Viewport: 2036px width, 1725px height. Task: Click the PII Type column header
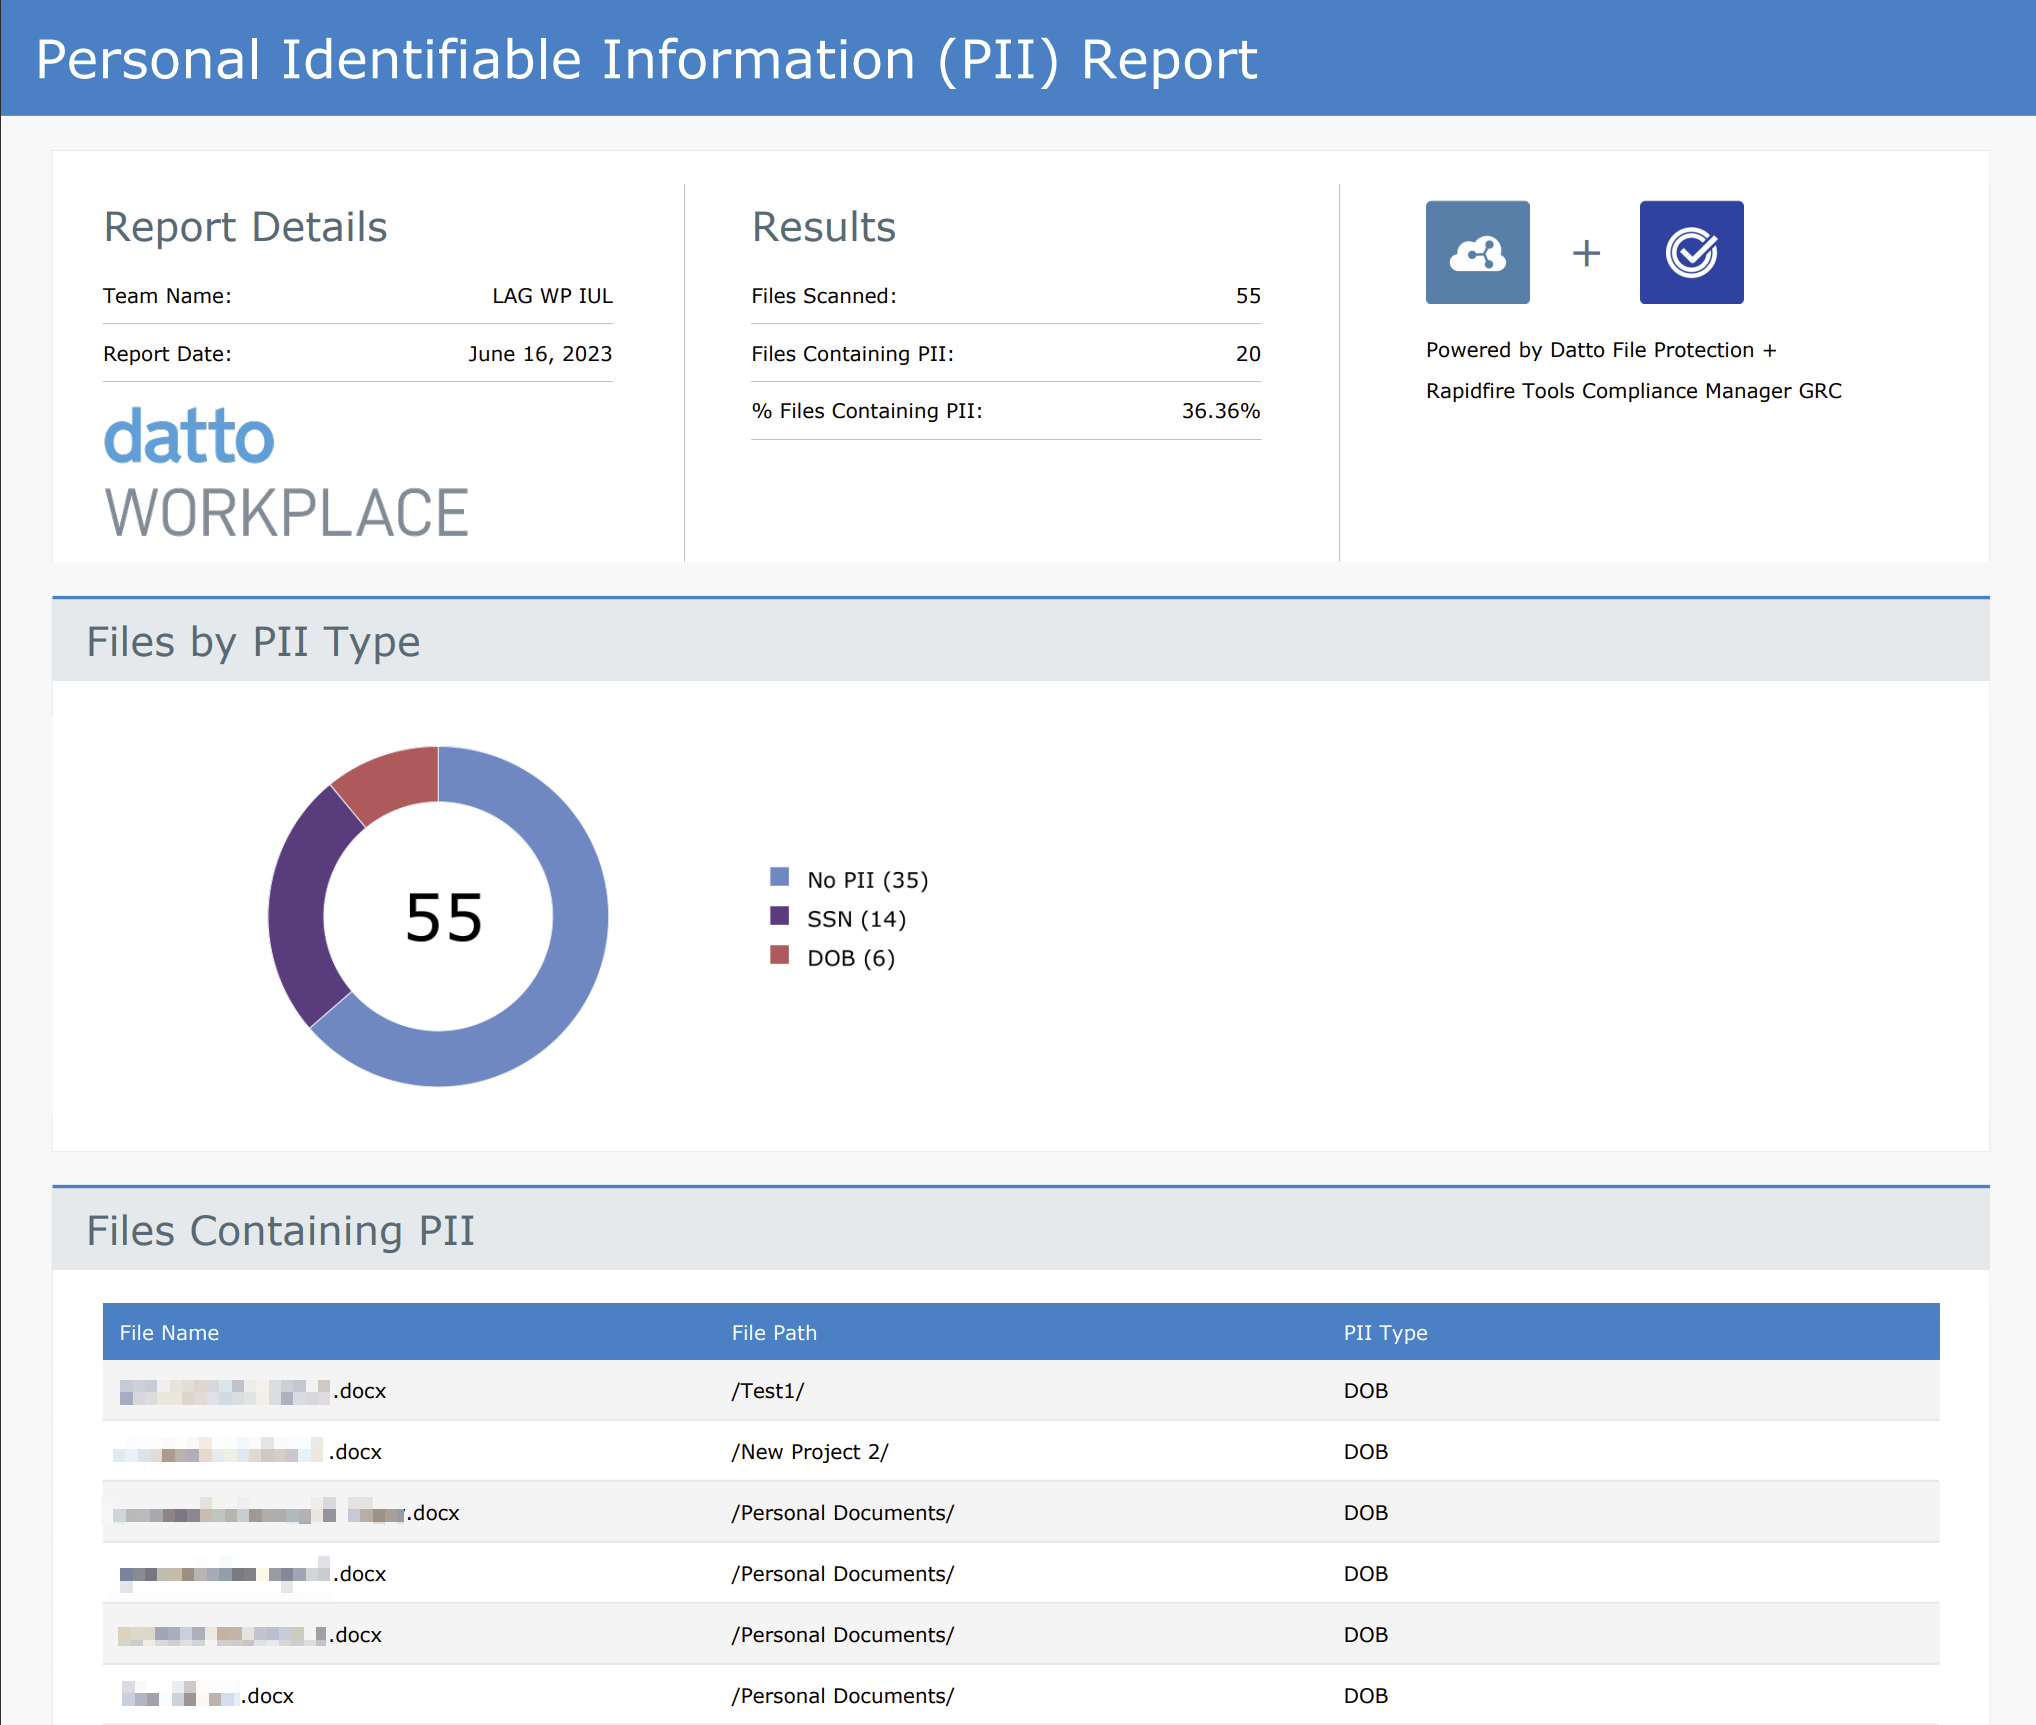coord(1385,1332)
